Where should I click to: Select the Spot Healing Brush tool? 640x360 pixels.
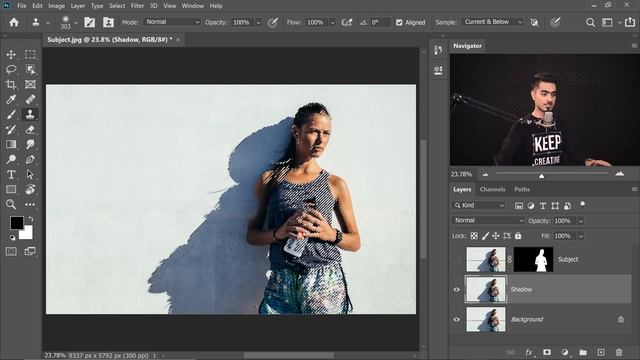pyautogui.click(x=30, y=100)
